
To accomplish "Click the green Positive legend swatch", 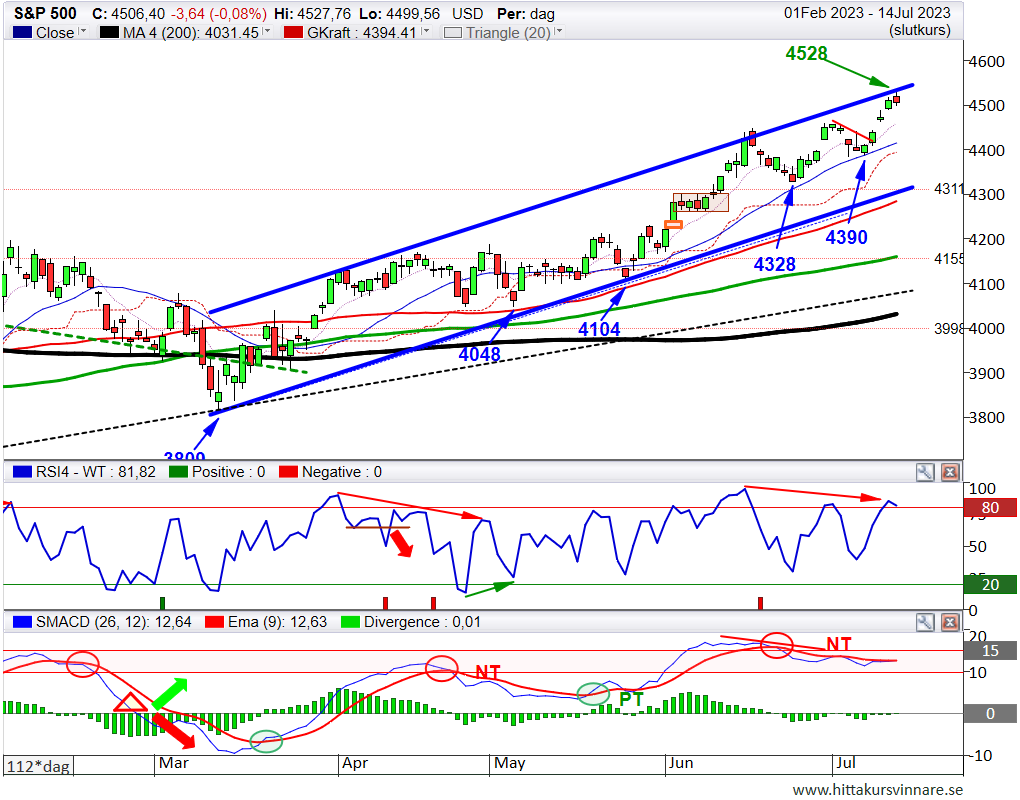I will 178,472.
